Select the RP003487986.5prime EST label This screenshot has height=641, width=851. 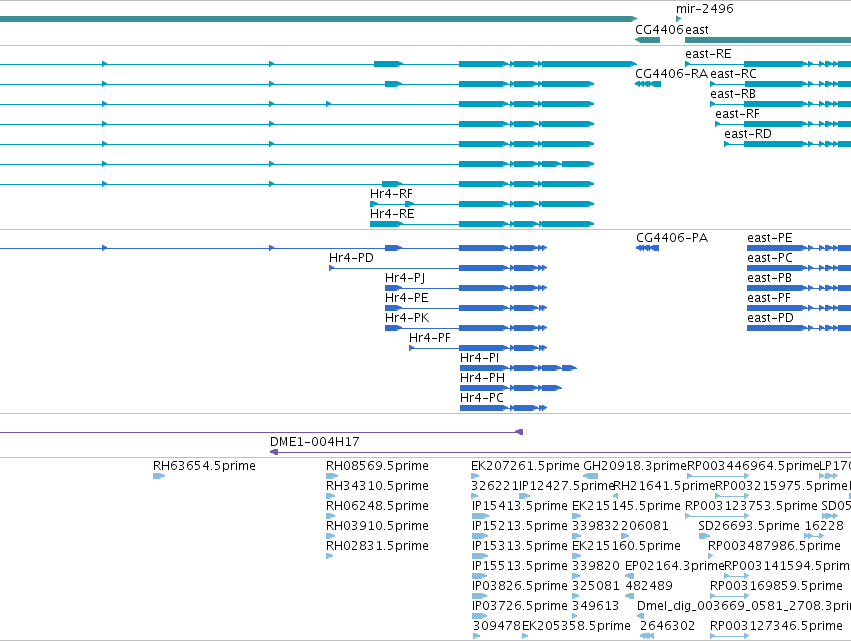pyautogui.click(x=774, y=546)
